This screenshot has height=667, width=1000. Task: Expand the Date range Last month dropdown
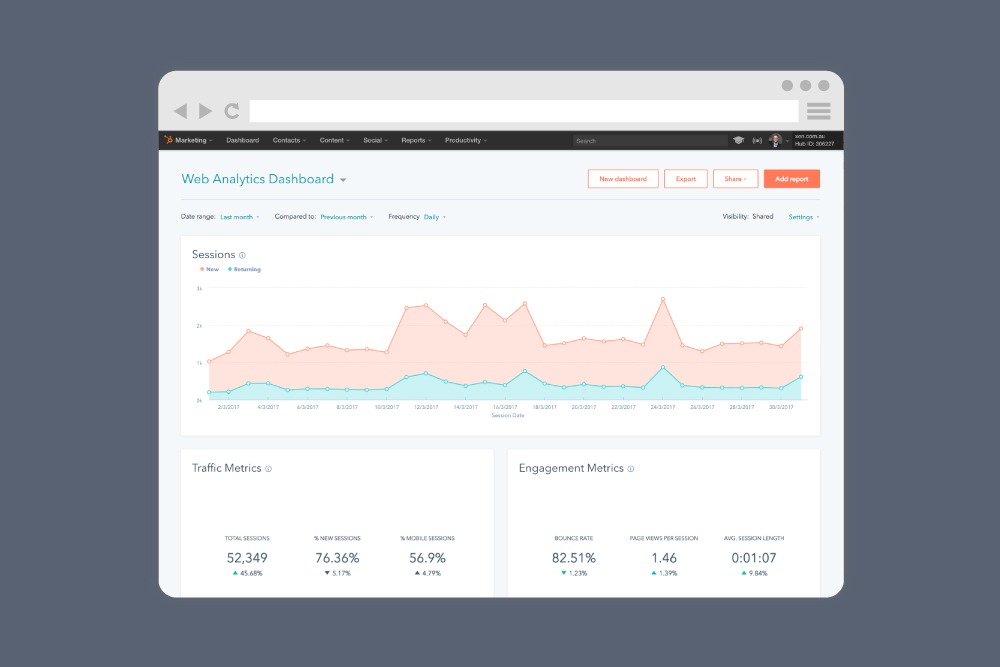(x=240, y=217)
